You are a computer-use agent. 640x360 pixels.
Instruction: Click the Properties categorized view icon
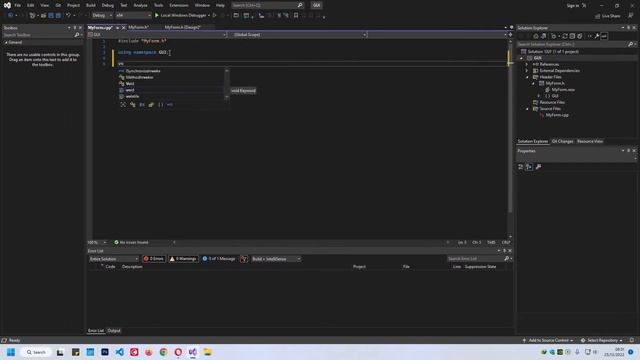pyautogui.click(x=520, y=167)
